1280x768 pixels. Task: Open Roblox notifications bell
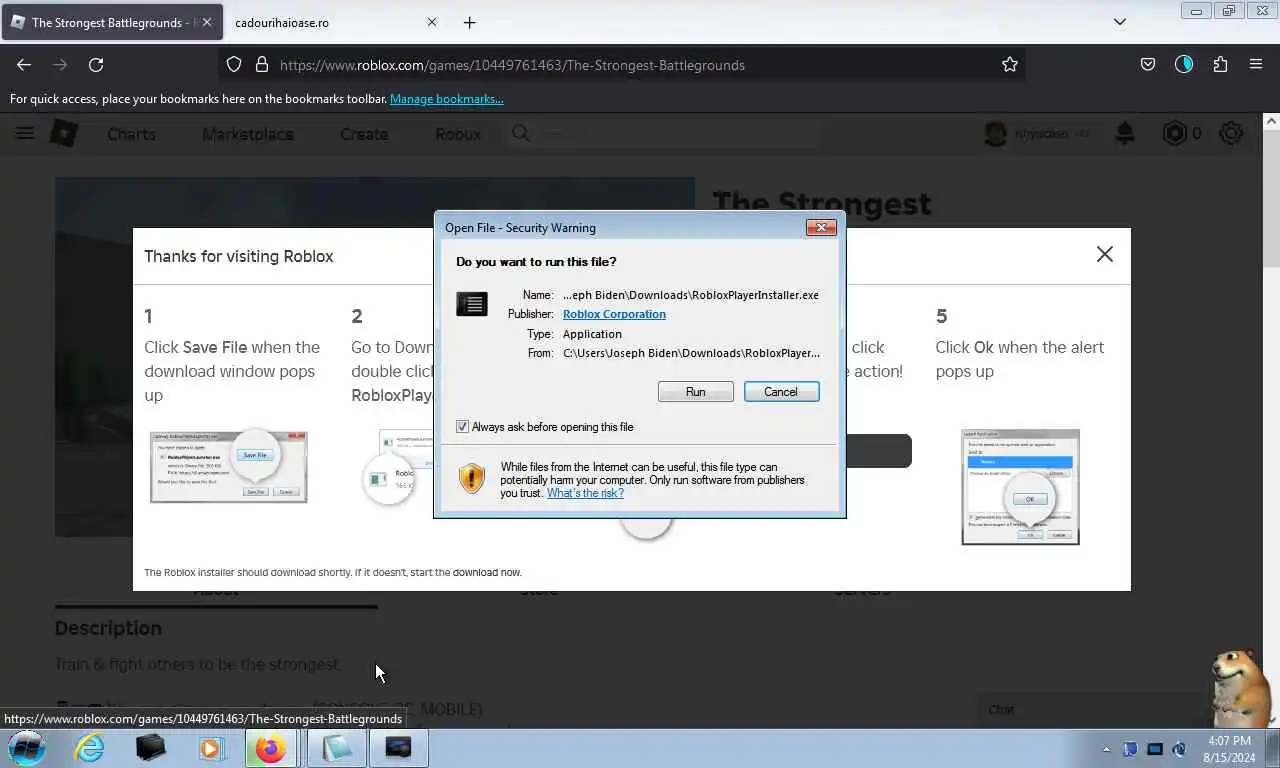(1125, 133)
